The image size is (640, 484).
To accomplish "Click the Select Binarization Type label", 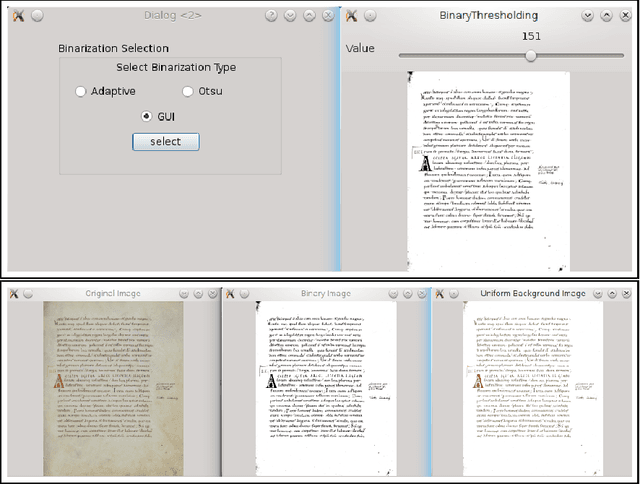I will 176,67.
